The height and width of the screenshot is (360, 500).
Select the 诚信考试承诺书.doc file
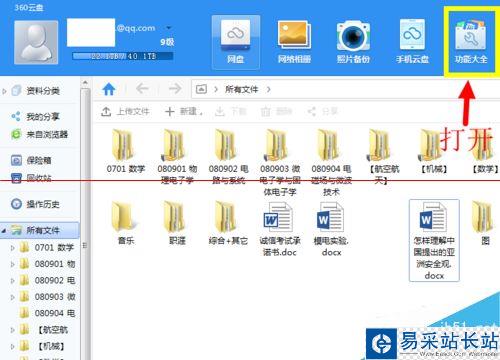[280, 229]
